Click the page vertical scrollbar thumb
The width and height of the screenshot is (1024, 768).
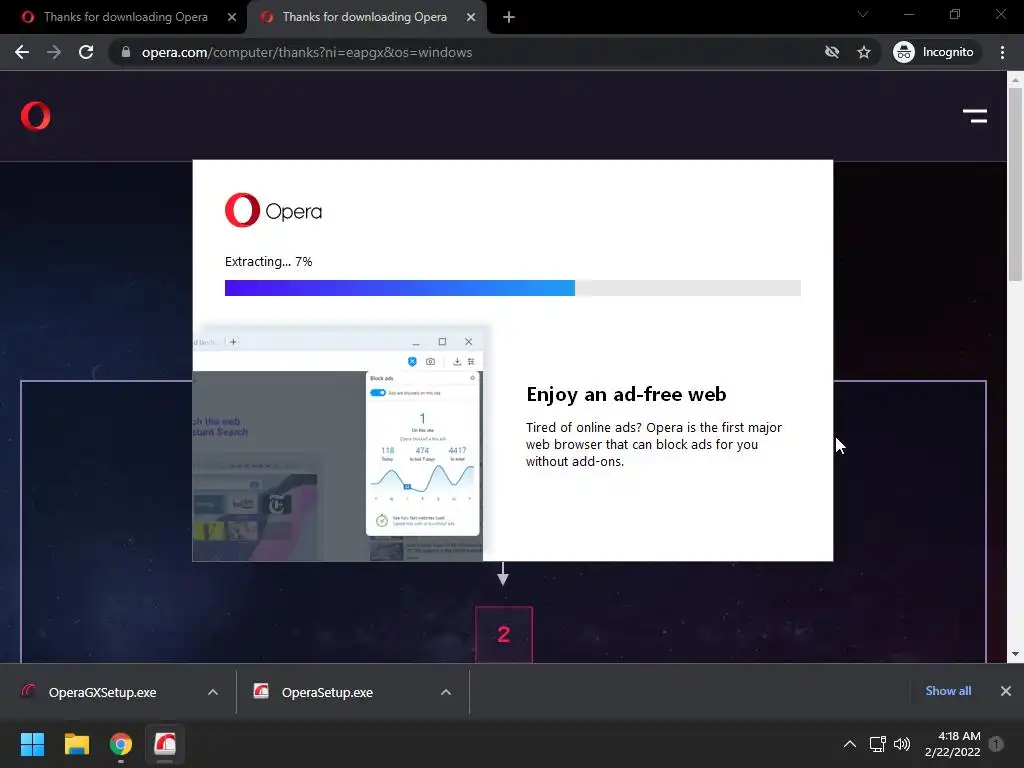(x=1015, y=184)
